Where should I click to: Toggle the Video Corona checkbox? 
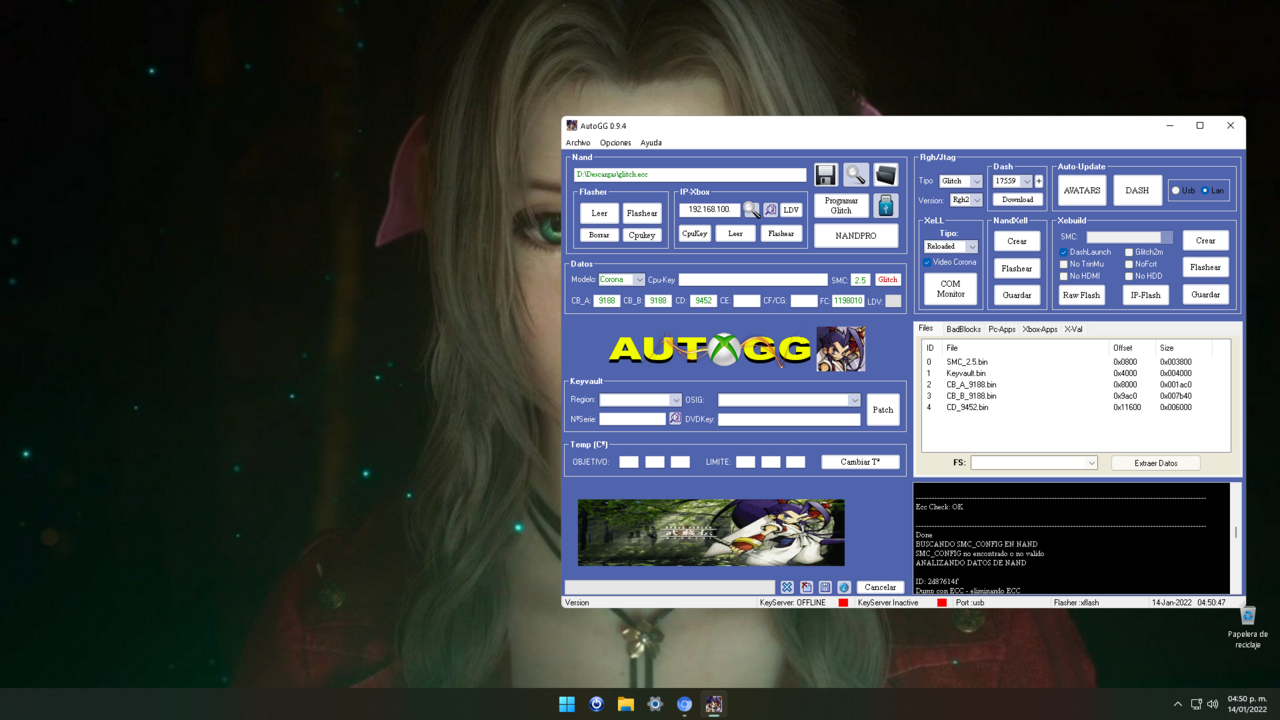(927, 262)
